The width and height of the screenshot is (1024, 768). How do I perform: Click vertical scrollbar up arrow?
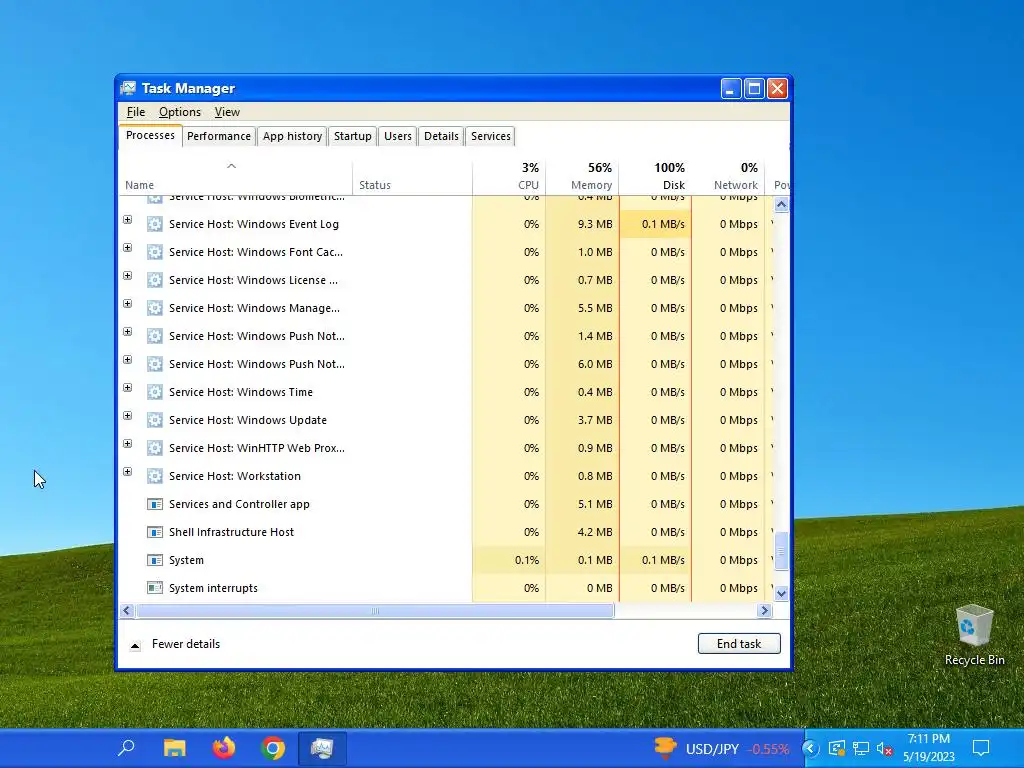(x=781, y=204)
